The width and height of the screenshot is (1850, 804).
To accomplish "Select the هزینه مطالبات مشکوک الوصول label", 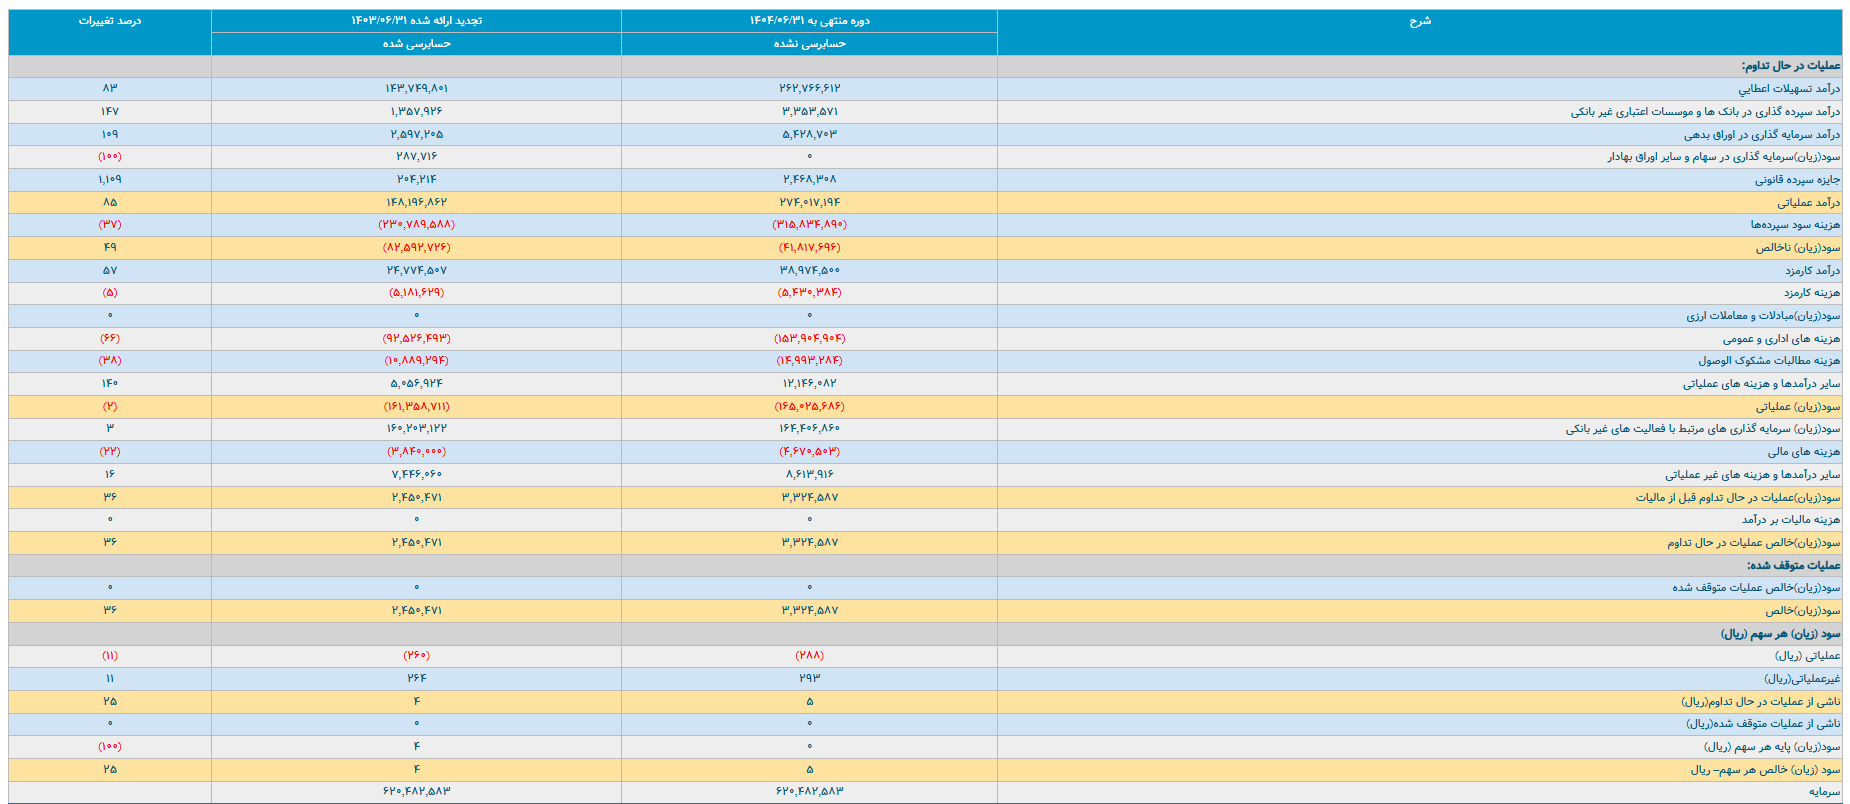I will point(1768,361).
